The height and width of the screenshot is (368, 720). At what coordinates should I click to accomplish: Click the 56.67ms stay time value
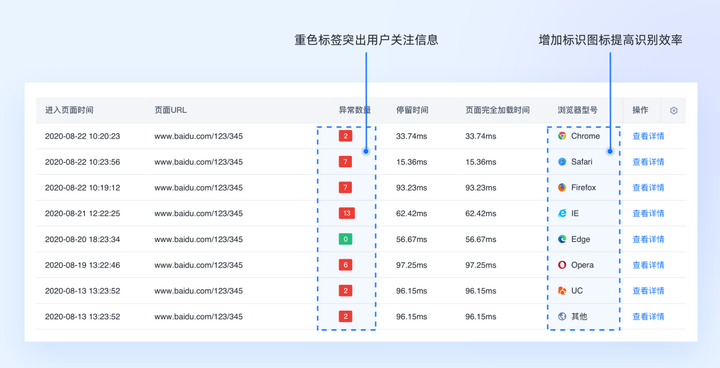(411, 239)
